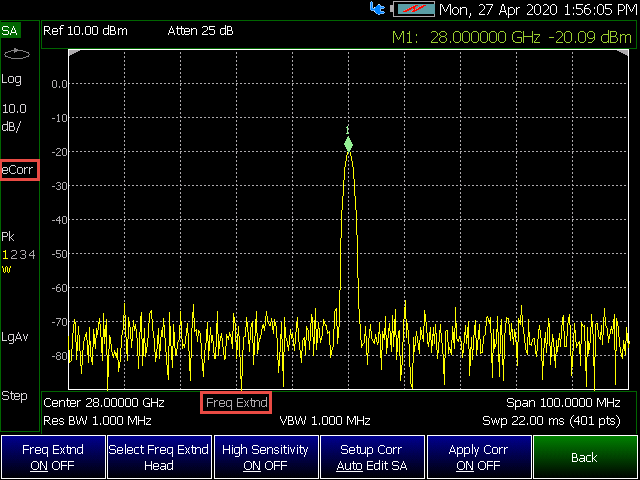Screen dimensions: 640x480
Task: Click the -80 y-axis label
Action: [x=59, y=356]
